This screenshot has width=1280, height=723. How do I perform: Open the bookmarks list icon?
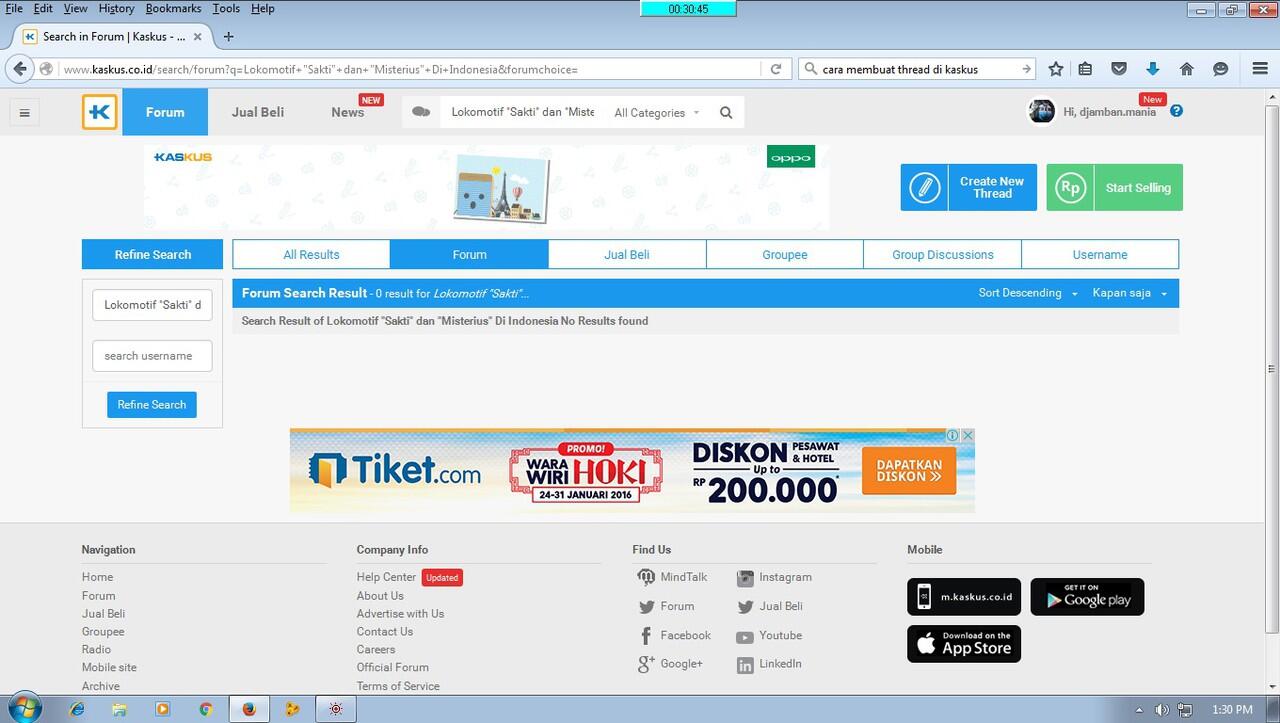pos(1086,69)
